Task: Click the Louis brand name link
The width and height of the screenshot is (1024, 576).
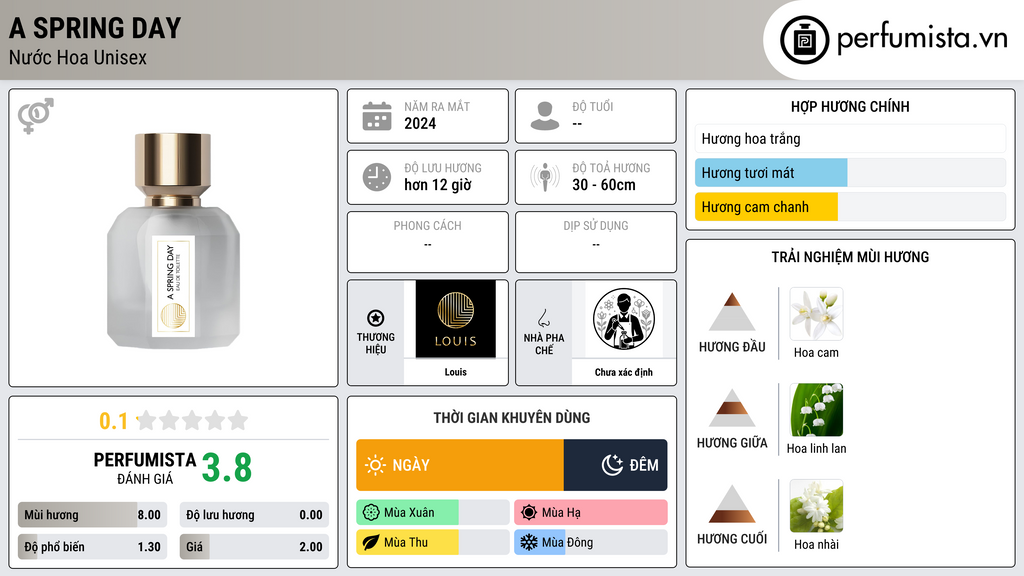Action: pyautogui.click(x=456, y=372)
